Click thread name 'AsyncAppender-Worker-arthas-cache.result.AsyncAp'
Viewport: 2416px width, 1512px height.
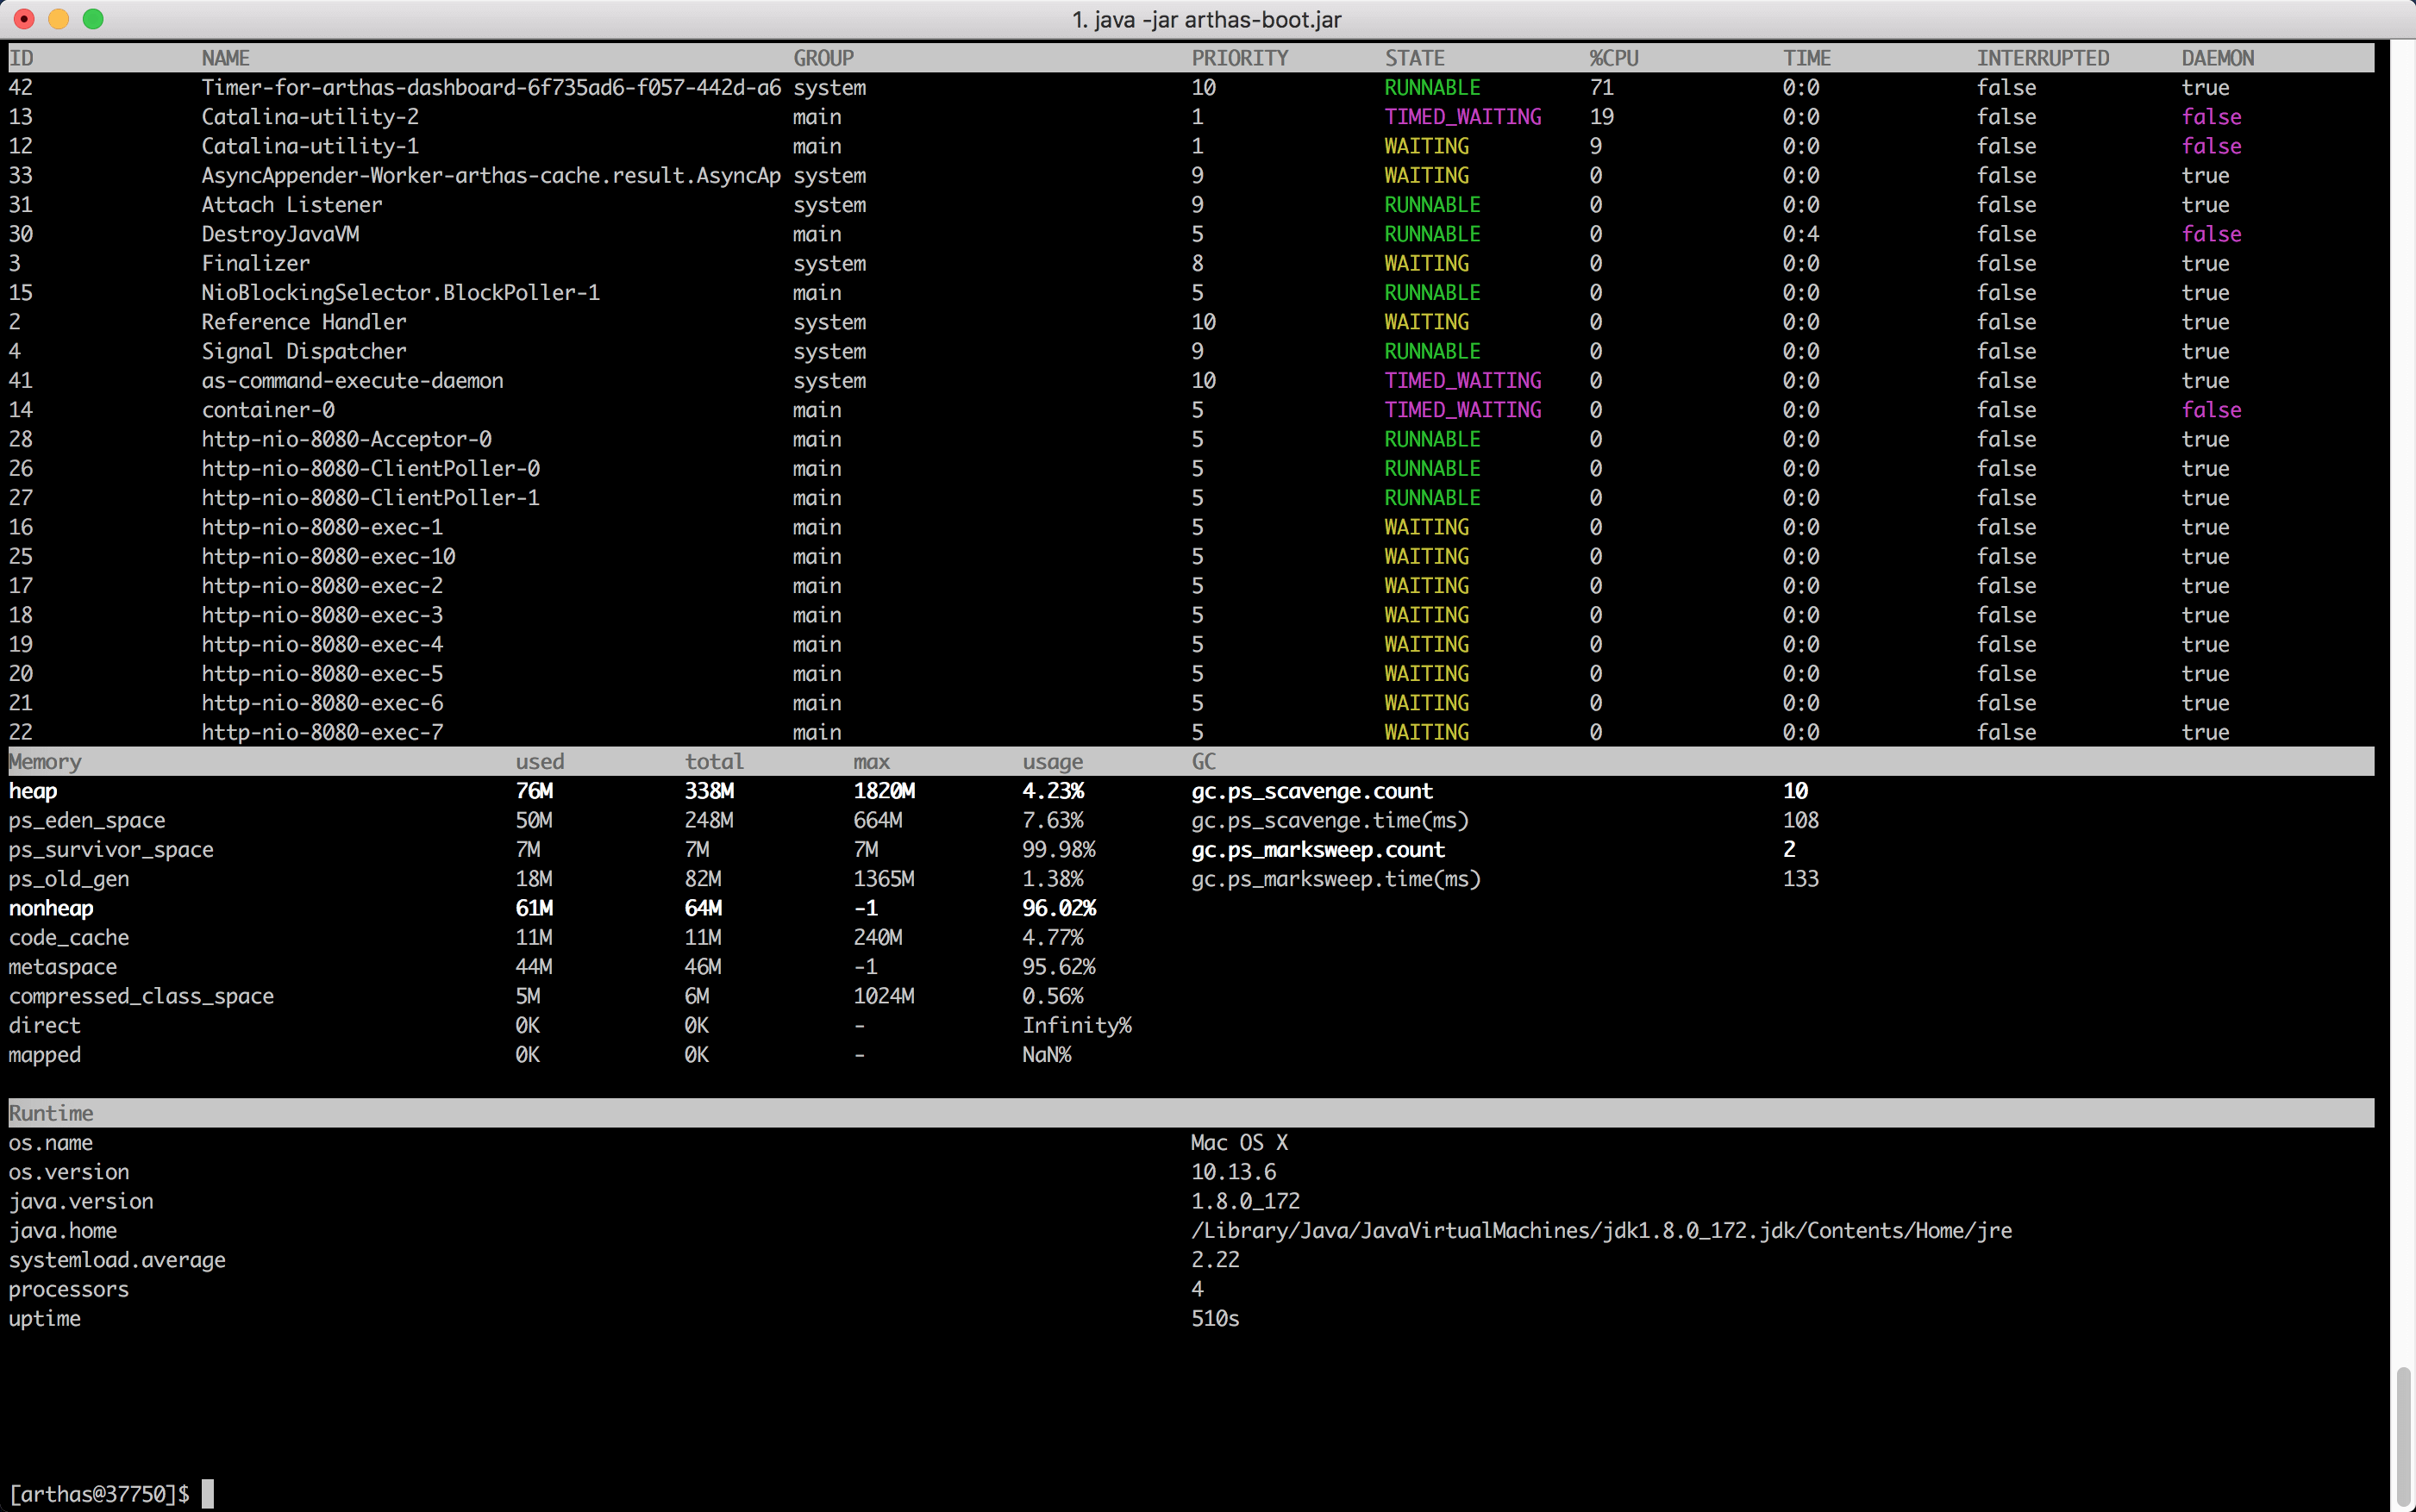pos(491,175)
